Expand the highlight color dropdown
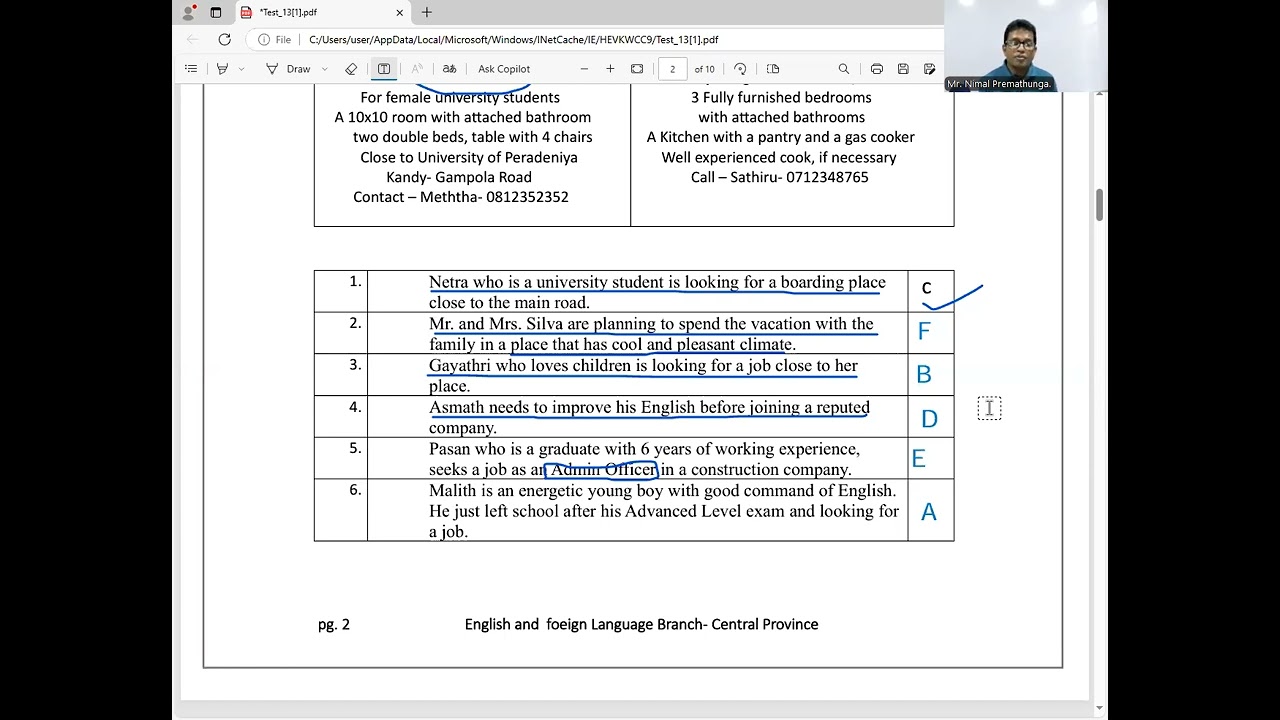The width and height of the screenshot is (1280, 720). pos(241,69)
